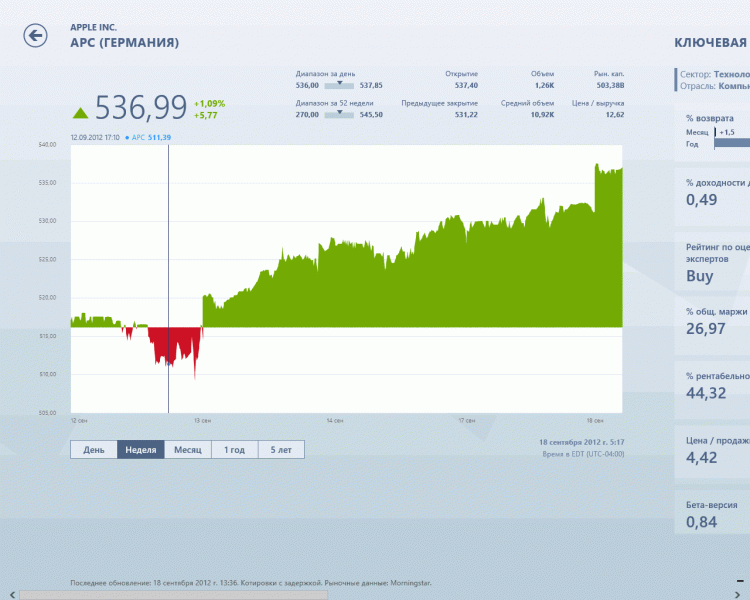Click the green up-triangle price indicator
This screenshot has height=600, width=750.
point(79,110)
